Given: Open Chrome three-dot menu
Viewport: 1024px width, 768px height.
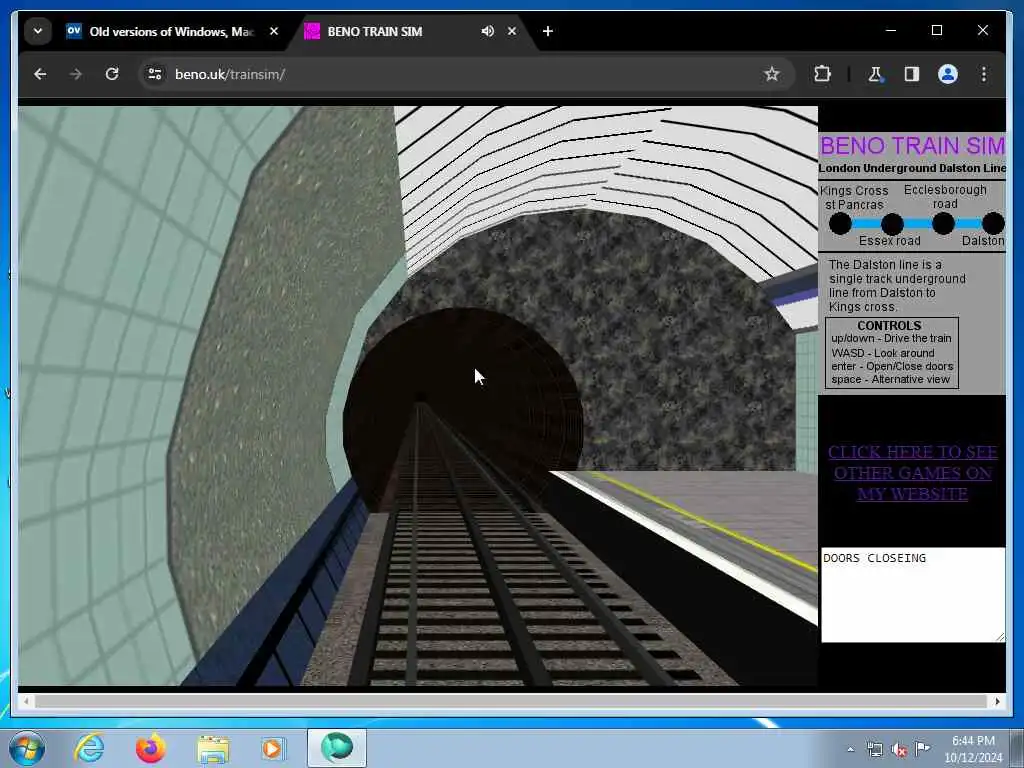Looking at the screenshot, I should (x=984, y=74).
